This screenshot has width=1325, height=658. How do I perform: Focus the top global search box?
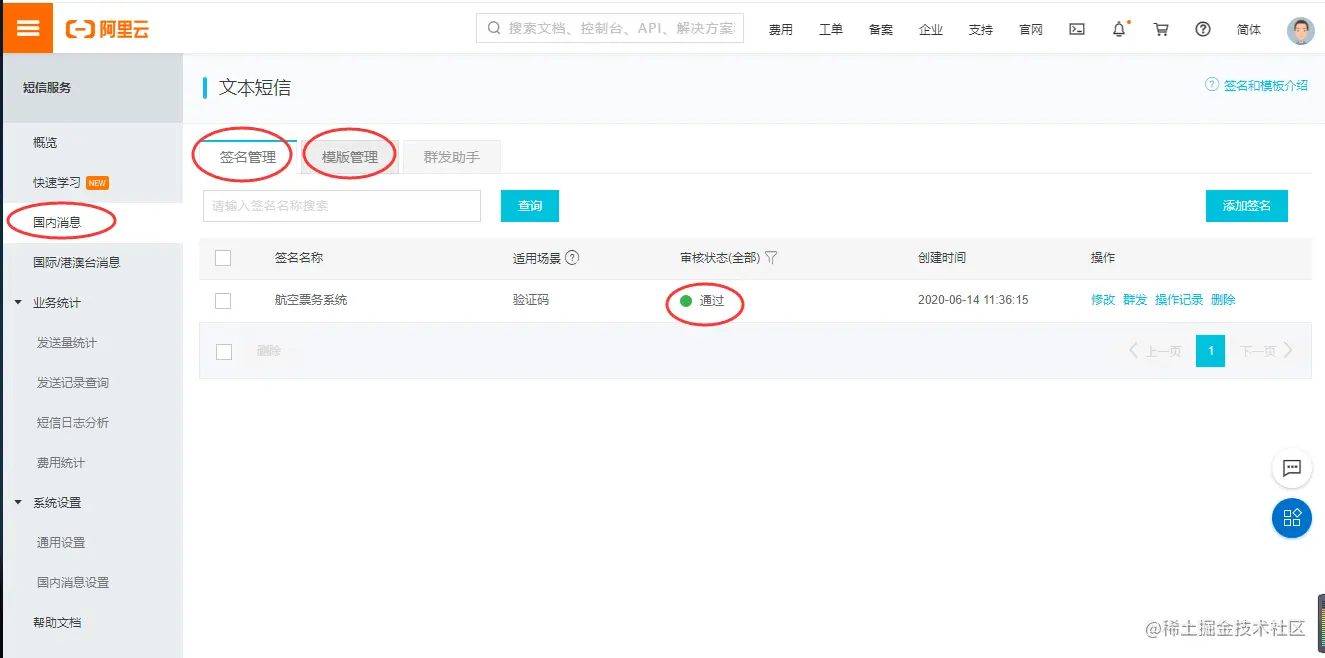click(610, 28)
